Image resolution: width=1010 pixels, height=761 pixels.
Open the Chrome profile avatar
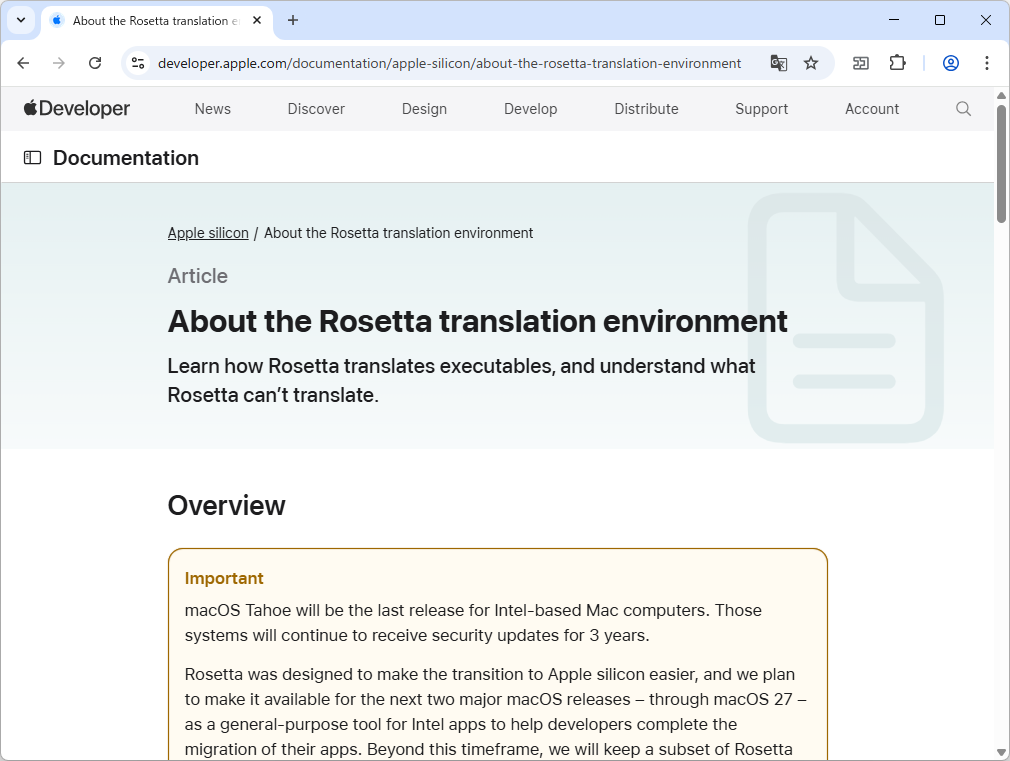coord(951,63)
